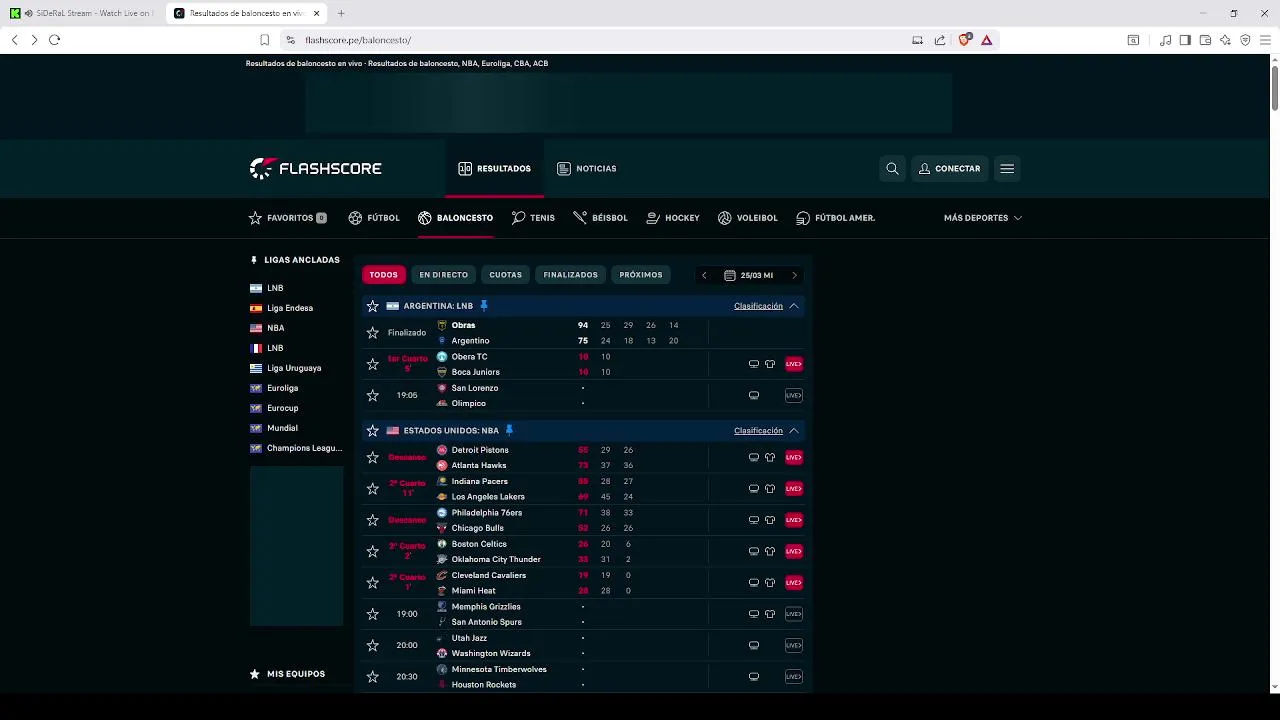Show PRÓXIMOS matches

click(641, 275)
